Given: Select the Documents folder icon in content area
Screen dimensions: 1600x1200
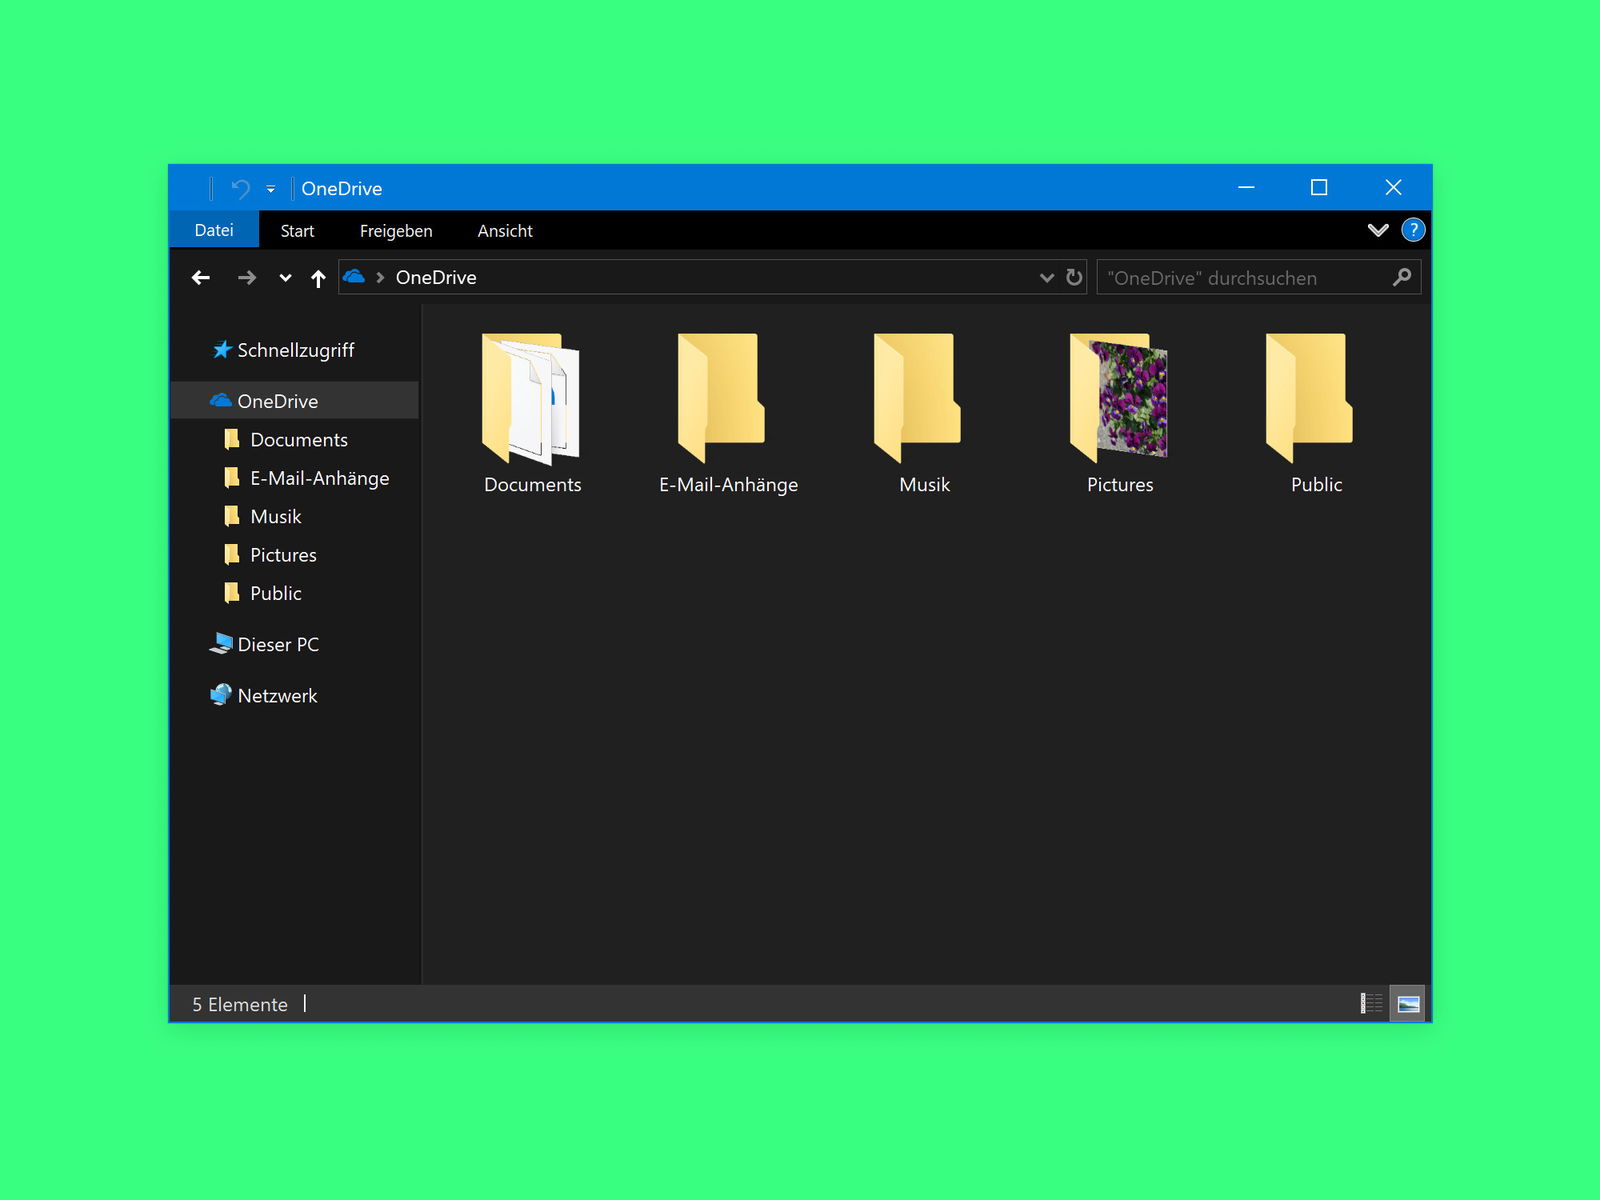Looking at the screenshot, I should (531, 399).
